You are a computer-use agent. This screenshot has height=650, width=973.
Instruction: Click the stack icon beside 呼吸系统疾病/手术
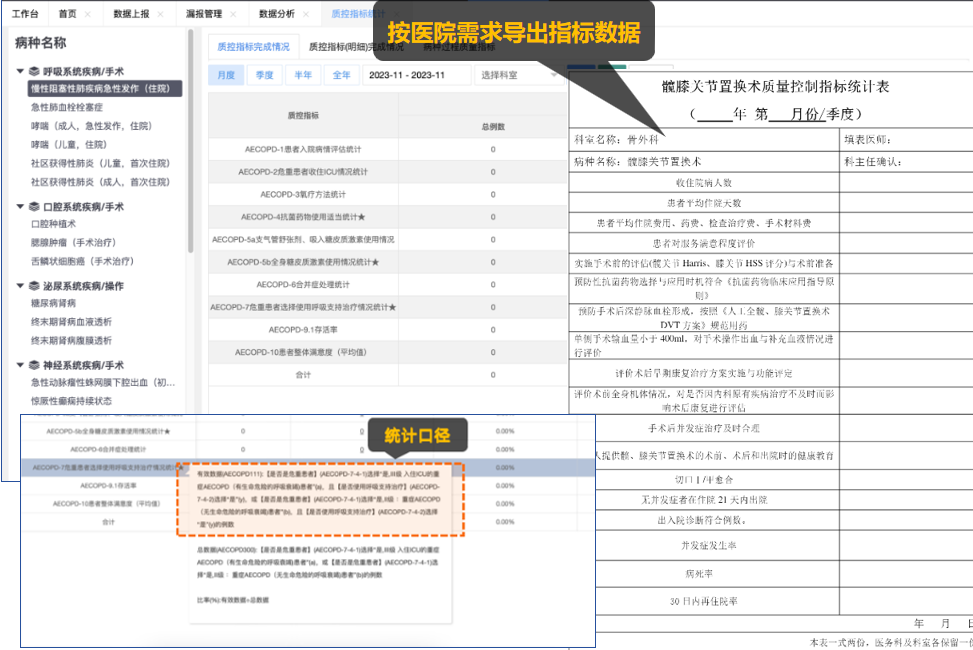34,72
